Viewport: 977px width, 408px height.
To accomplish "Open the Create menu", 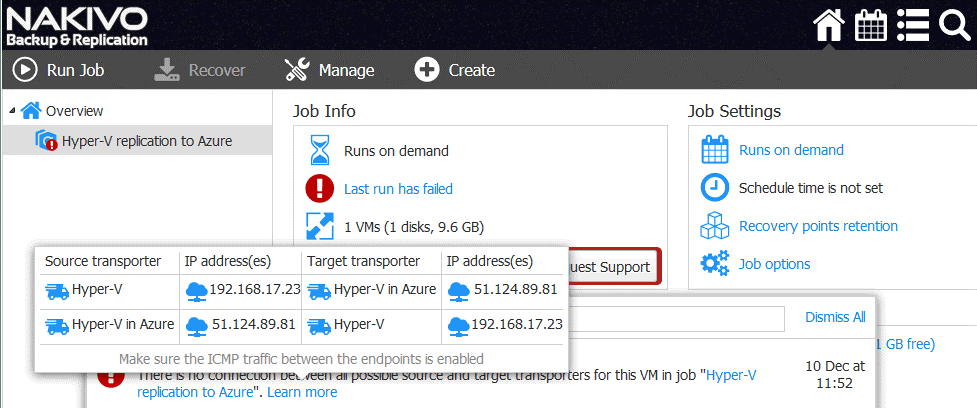I will (455, 70).
